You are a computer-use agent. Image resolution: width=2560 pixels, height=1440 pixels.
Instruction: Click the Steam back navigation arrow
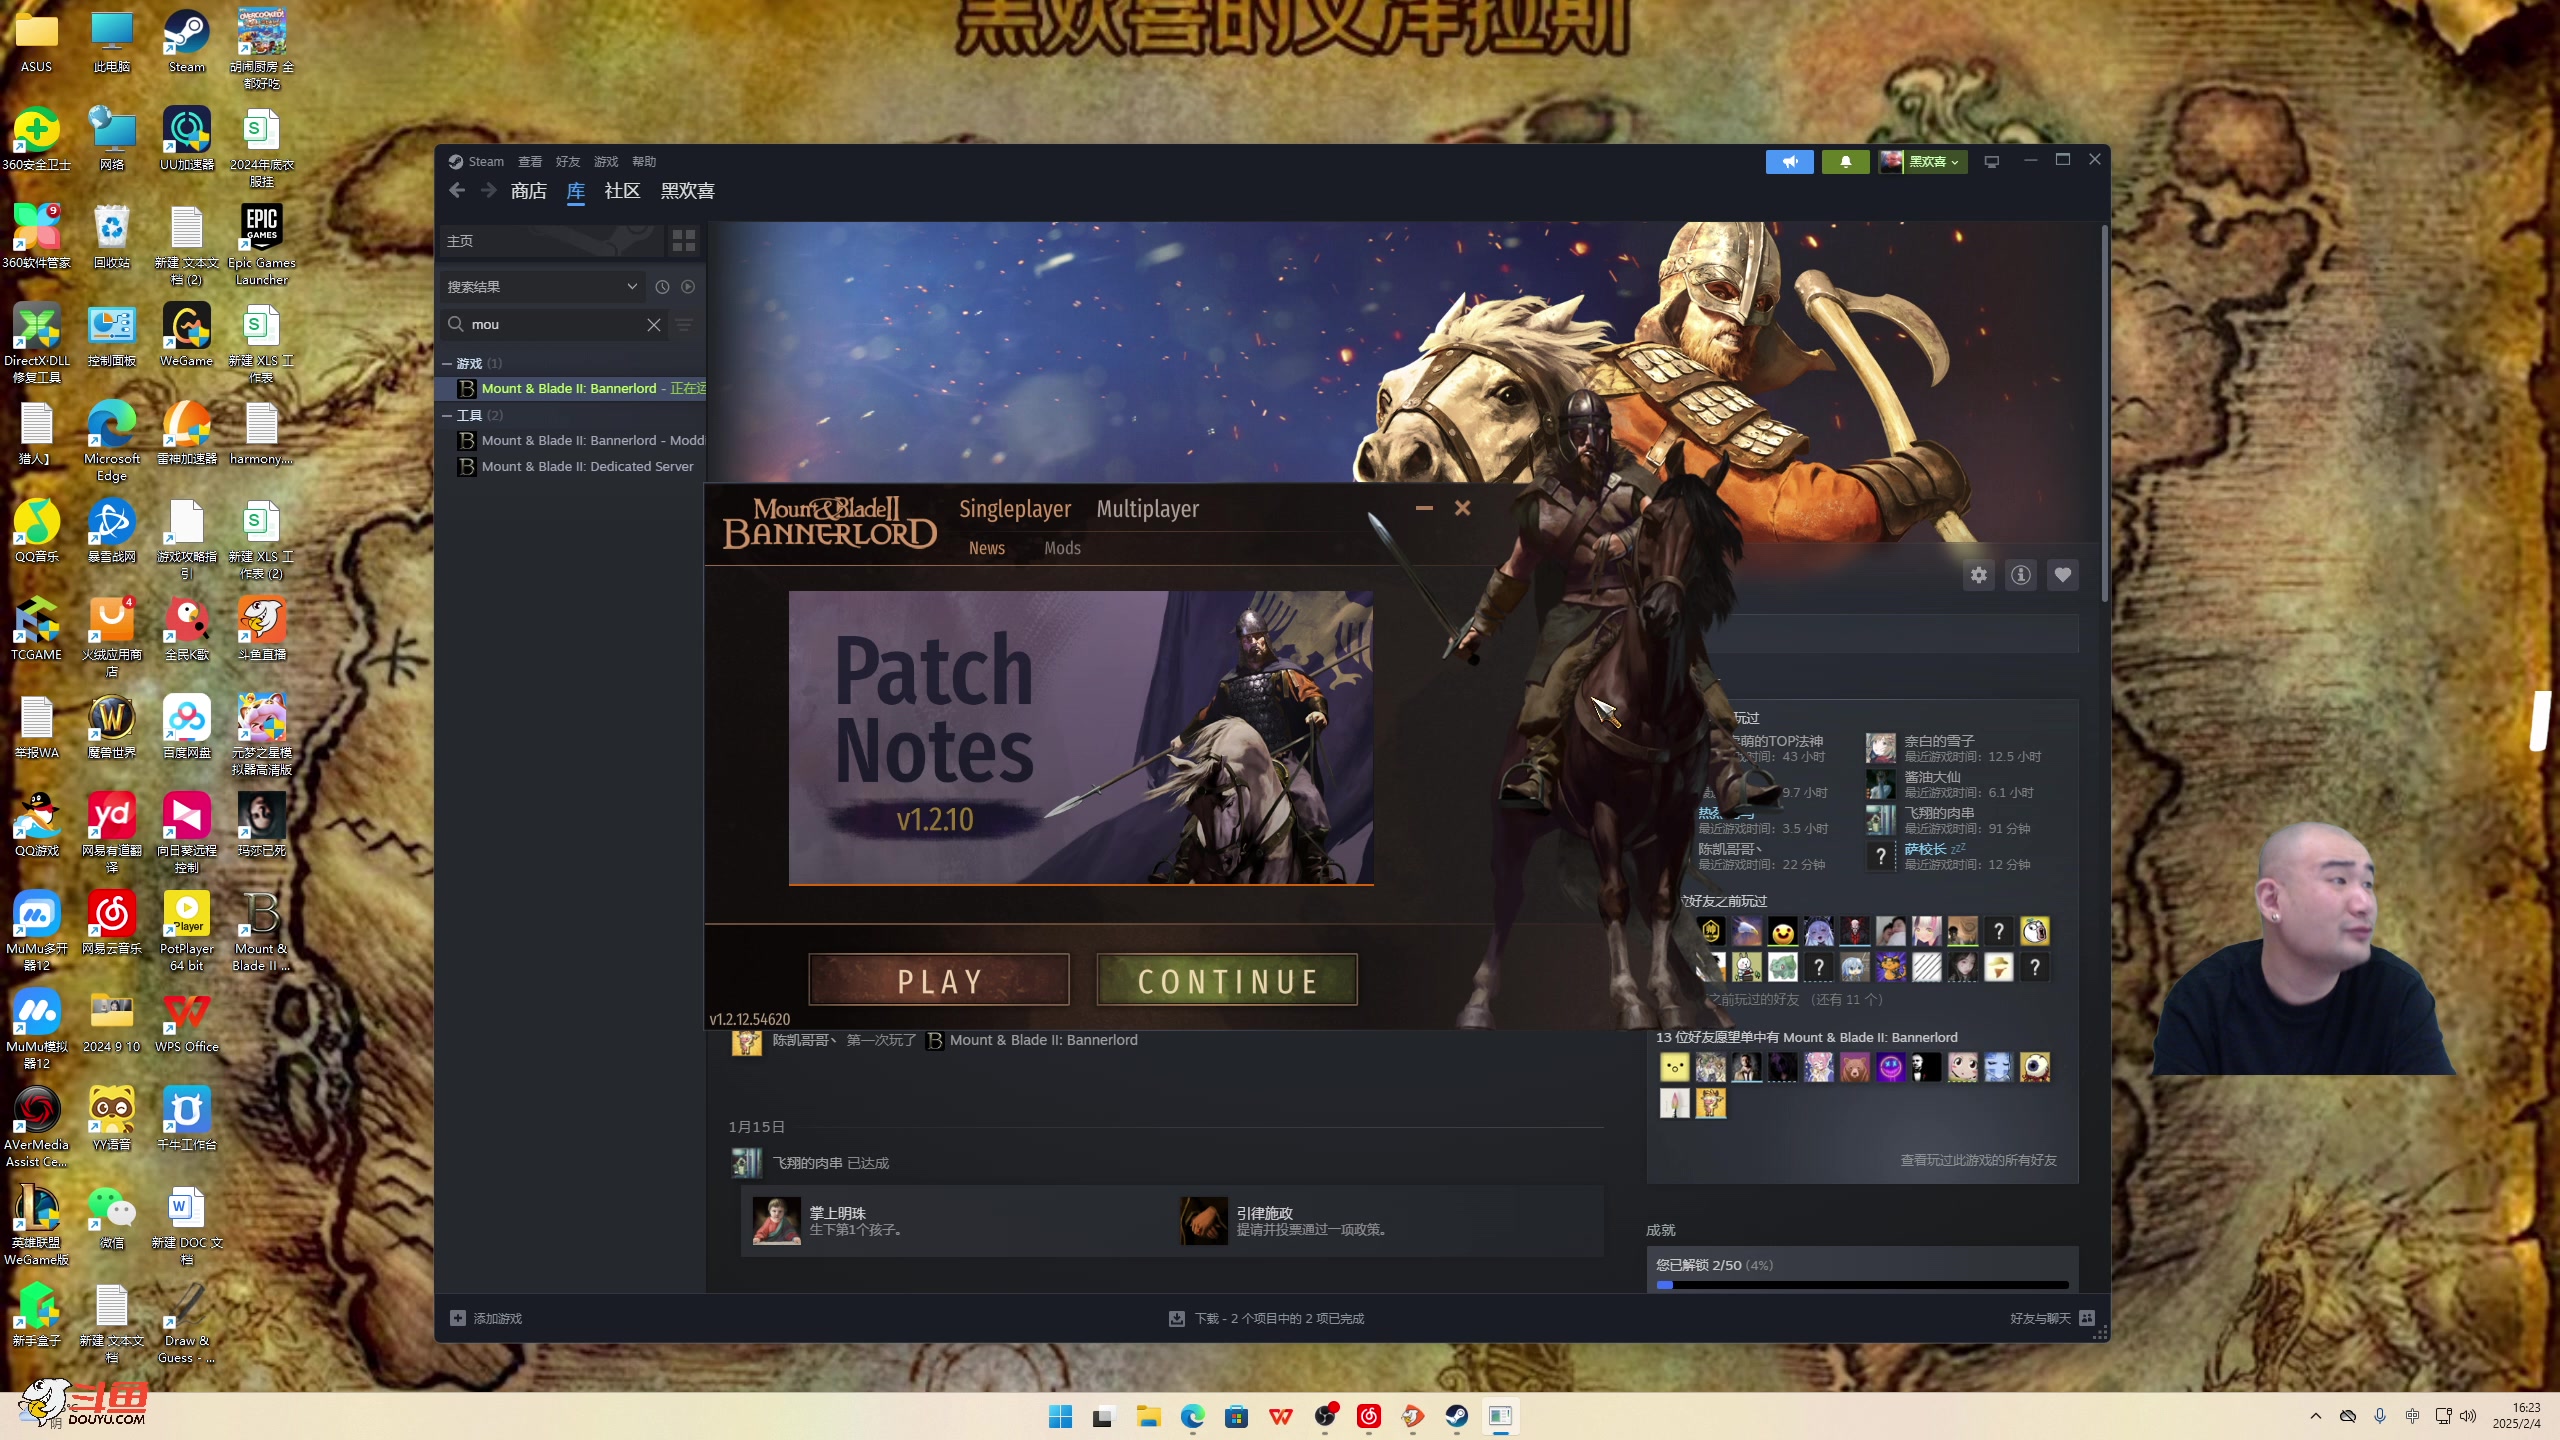(x=457, y=190)
